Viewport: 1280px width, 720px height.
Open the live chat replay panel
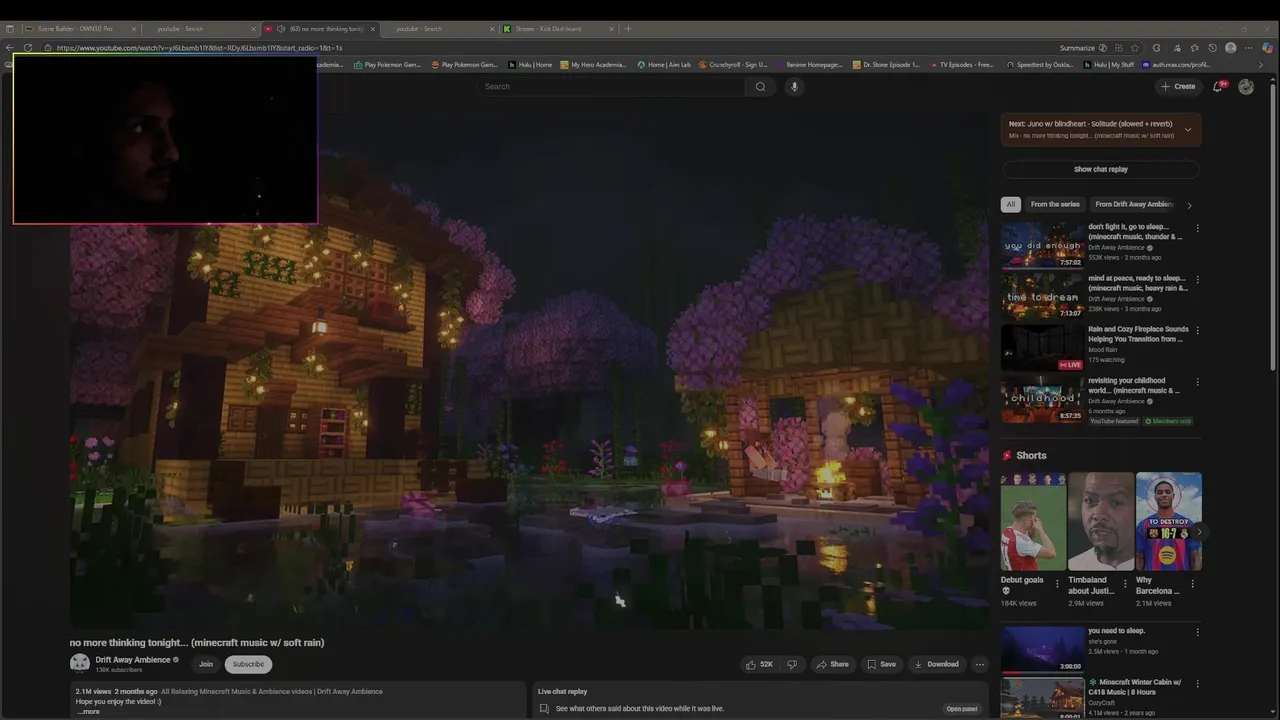962,708
